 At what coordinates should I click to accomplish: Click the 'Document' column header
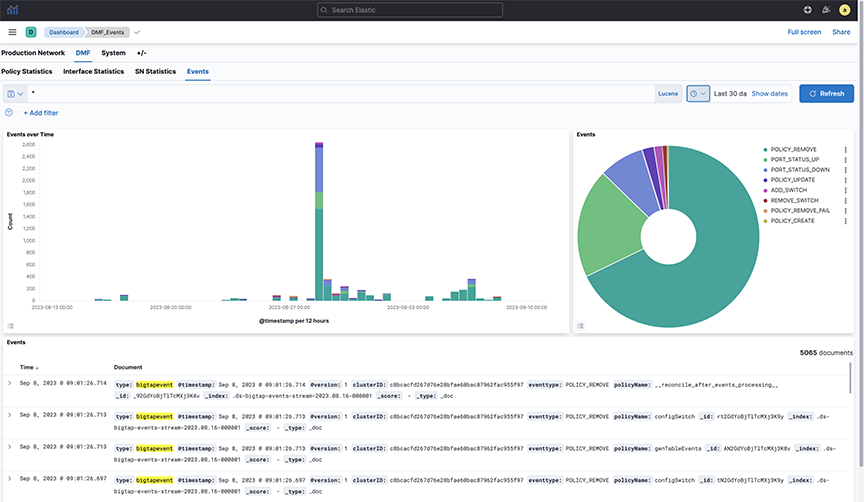click(x=128, y=367)
